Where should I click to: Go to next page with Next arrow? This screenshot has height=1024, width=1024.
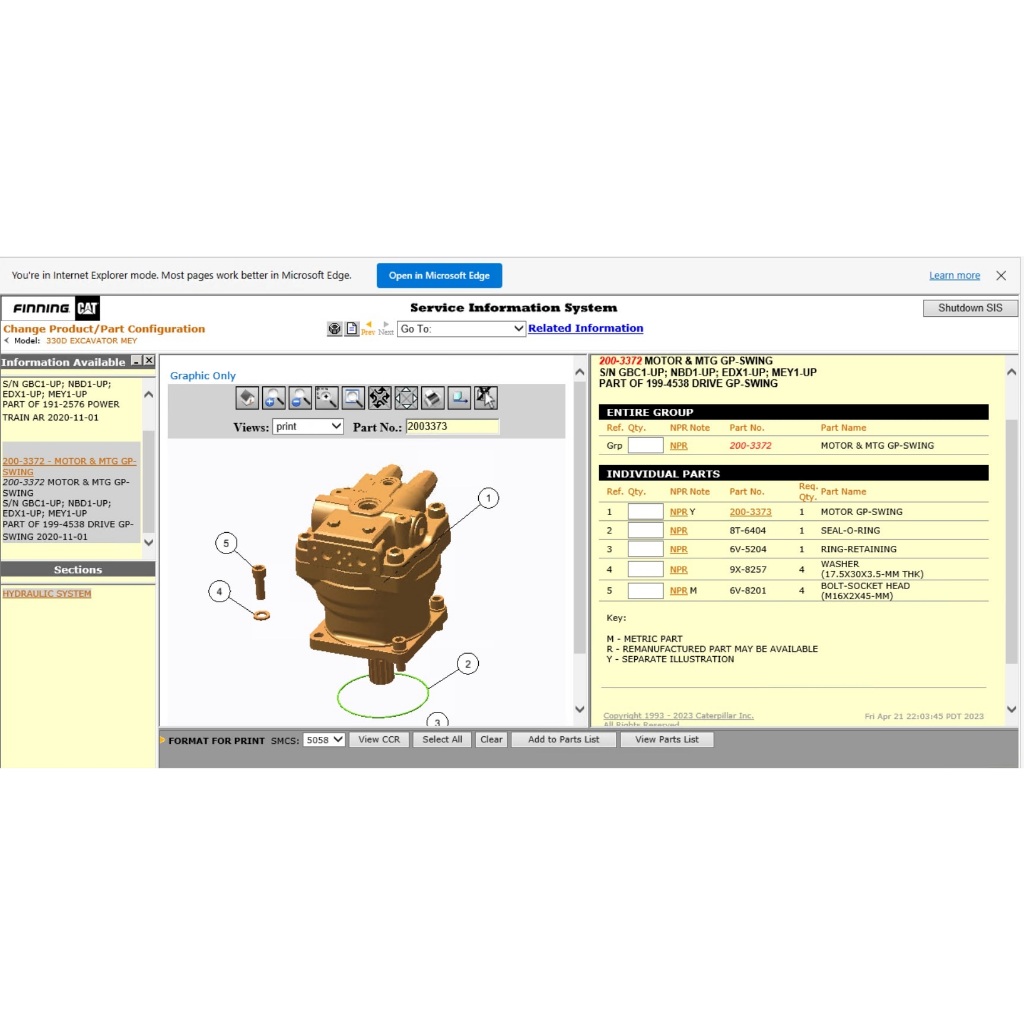[386, 328]
